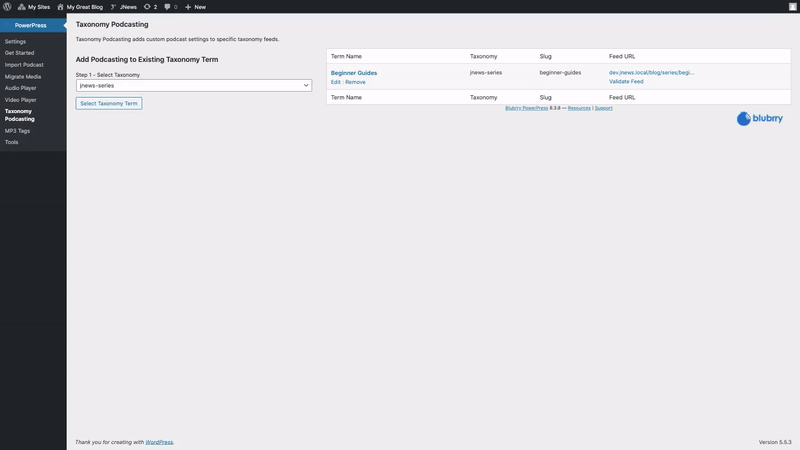Go to My Great Blog home
Screen dimensions: 800x450
(x=80, y=6)
